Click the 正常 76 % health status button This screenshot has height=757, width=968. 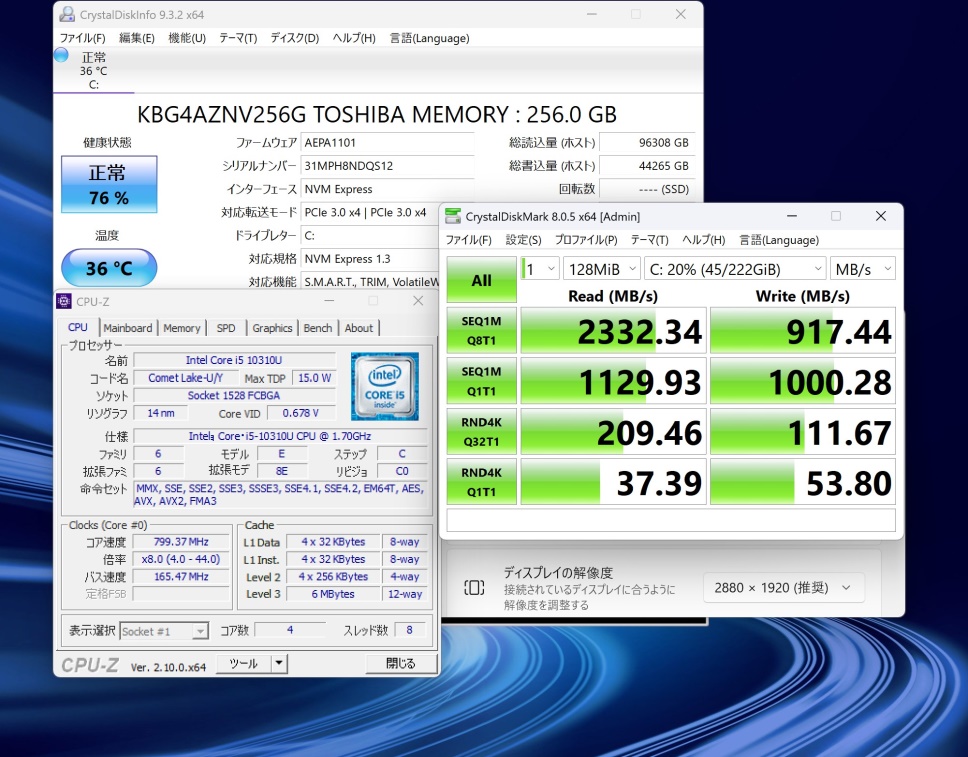pos(109,185)
